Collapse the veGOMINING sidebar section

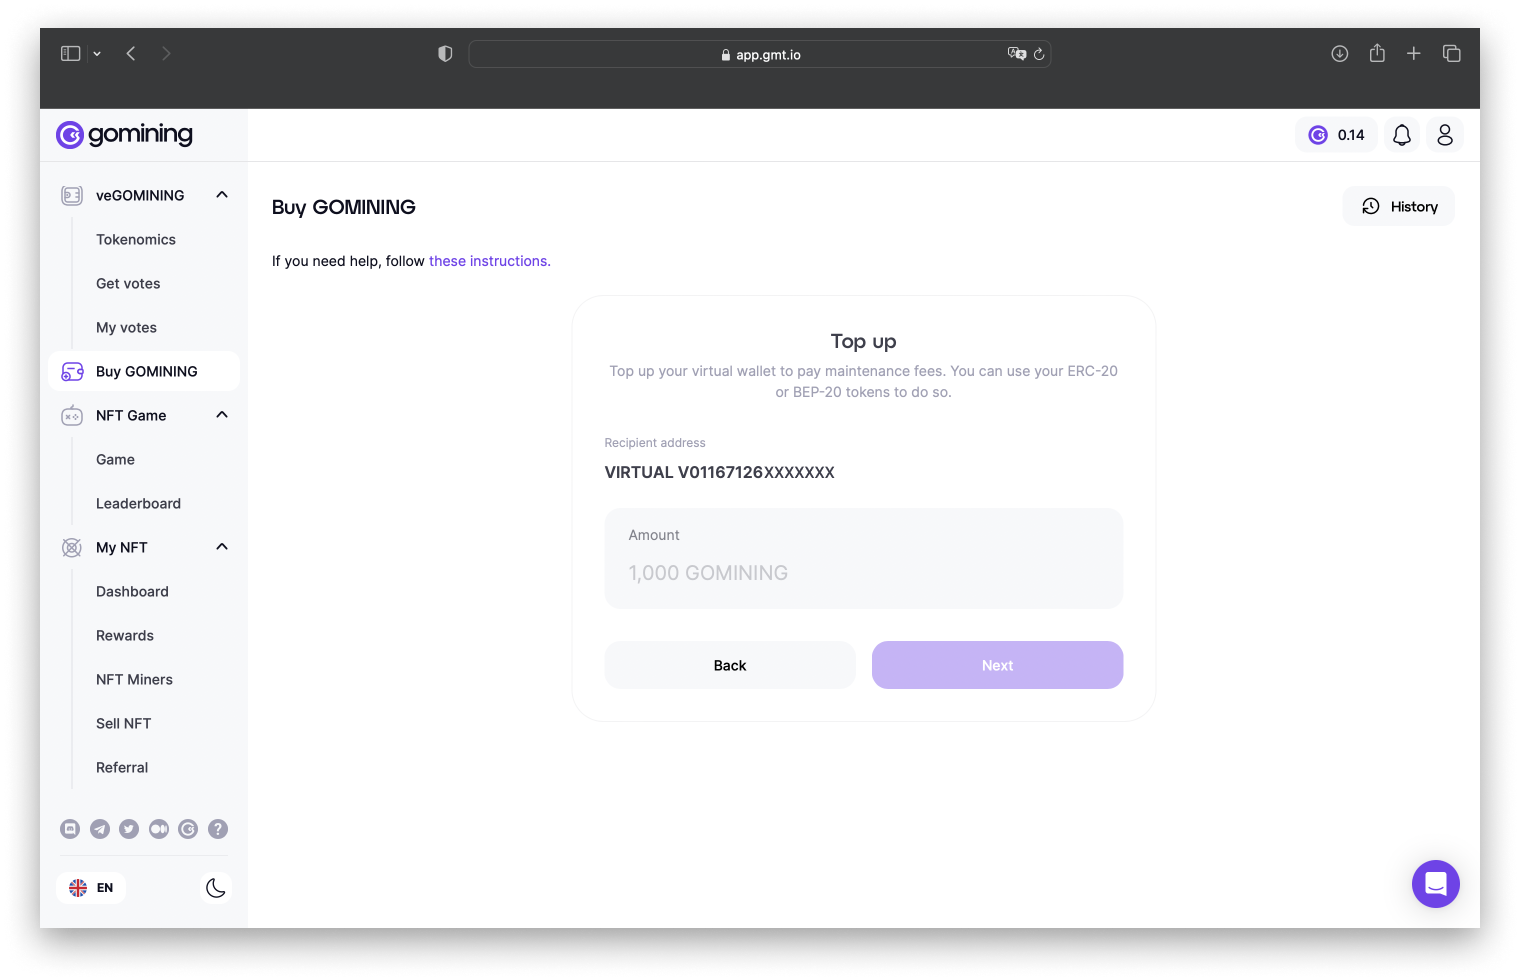pyautogui.click(x=222, y=195)
